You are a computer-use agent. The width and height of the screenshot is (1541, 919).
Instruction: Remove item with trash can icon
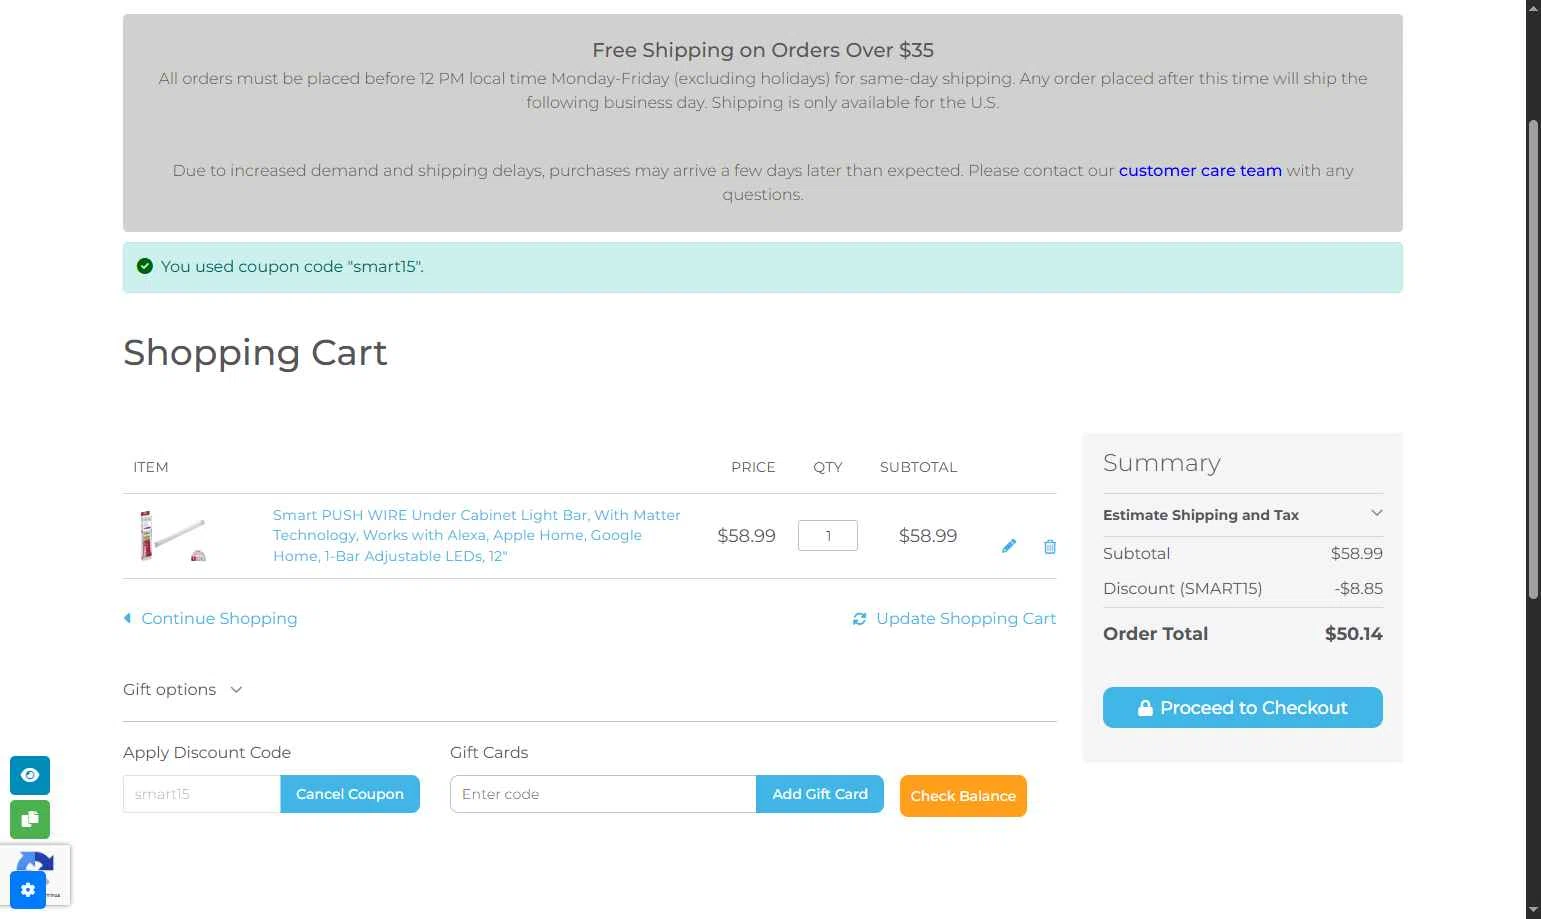click(x=1050, y=546)
